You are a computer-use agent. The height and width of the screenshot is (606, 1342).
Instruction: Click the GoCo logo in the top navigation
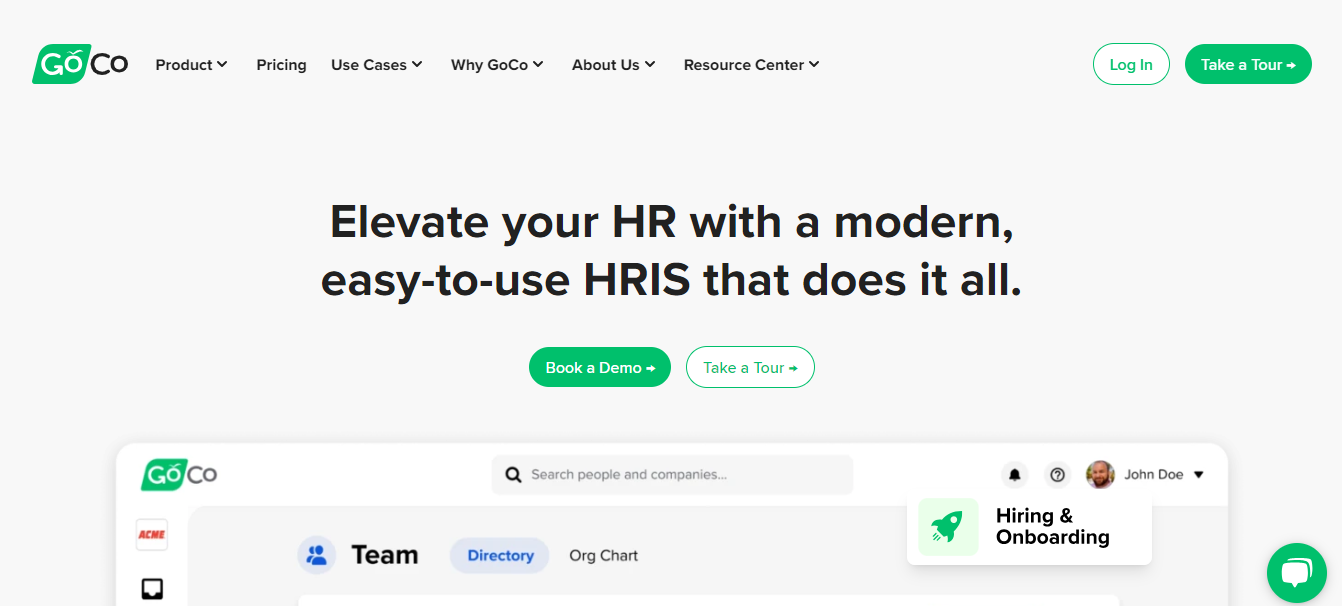pos(80,64)
